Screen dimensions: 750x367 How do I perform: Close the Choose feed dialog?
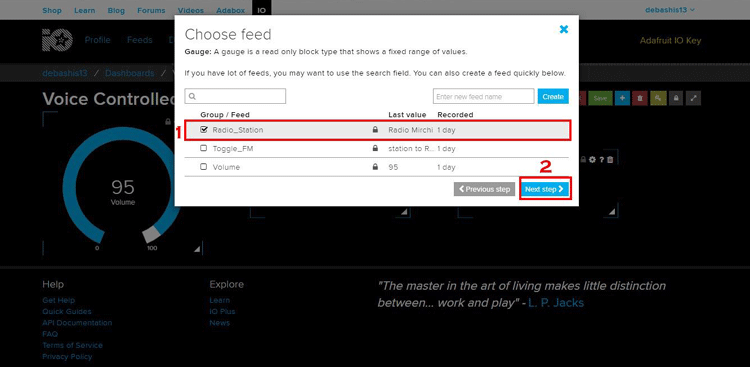pos(564,29)
